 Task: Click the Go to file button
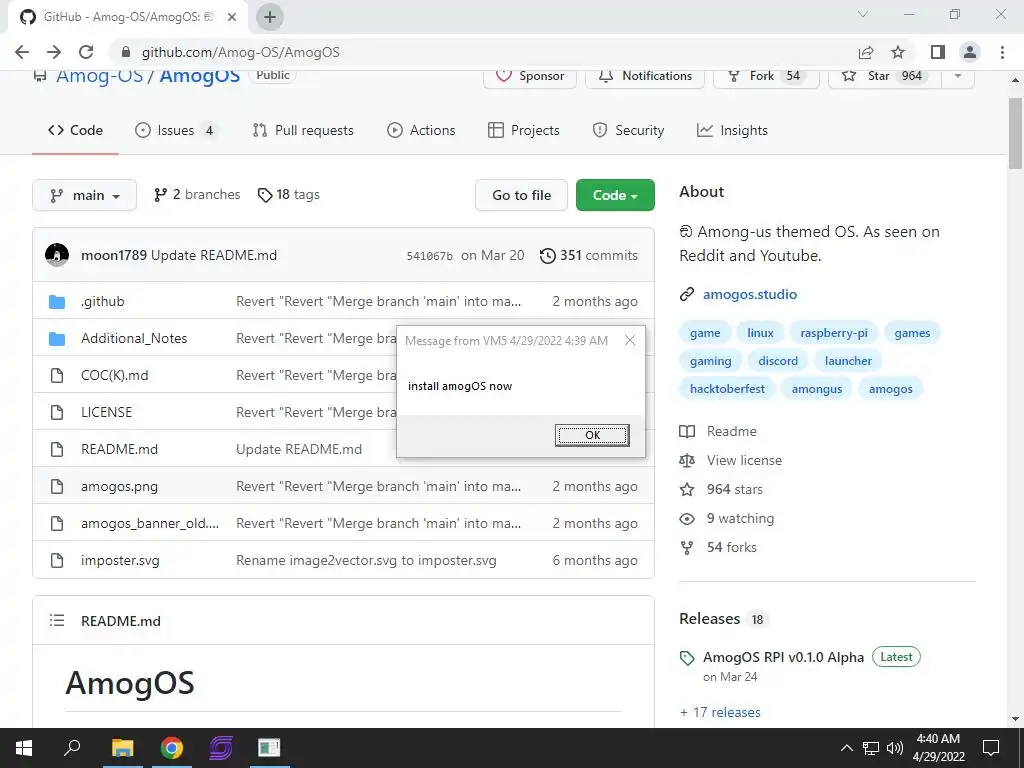pyautogui.click(x=521, y=195)
